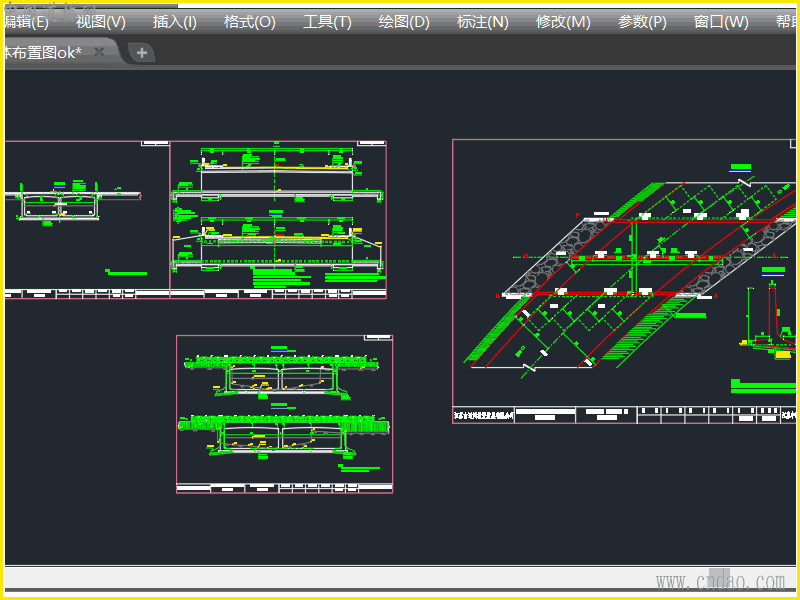Close the 布置图ok* drawing tab
Viewport: 800px width, 600px height.
(x=99, y=52)
